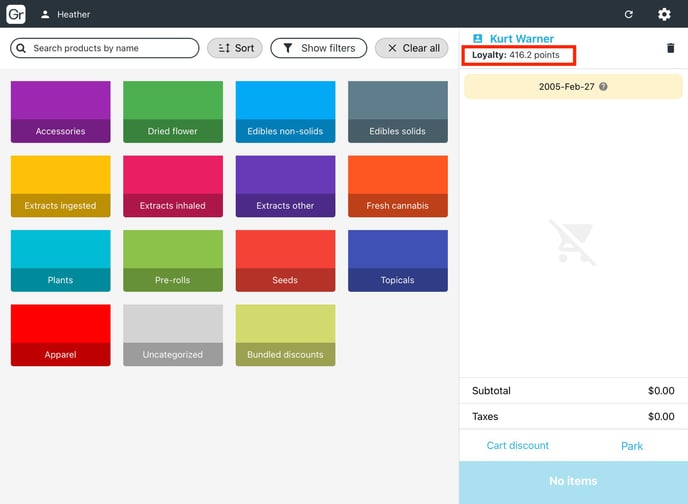Click the magnifier icon in search box
Screen dimensions: 688x504
(22, 48)
